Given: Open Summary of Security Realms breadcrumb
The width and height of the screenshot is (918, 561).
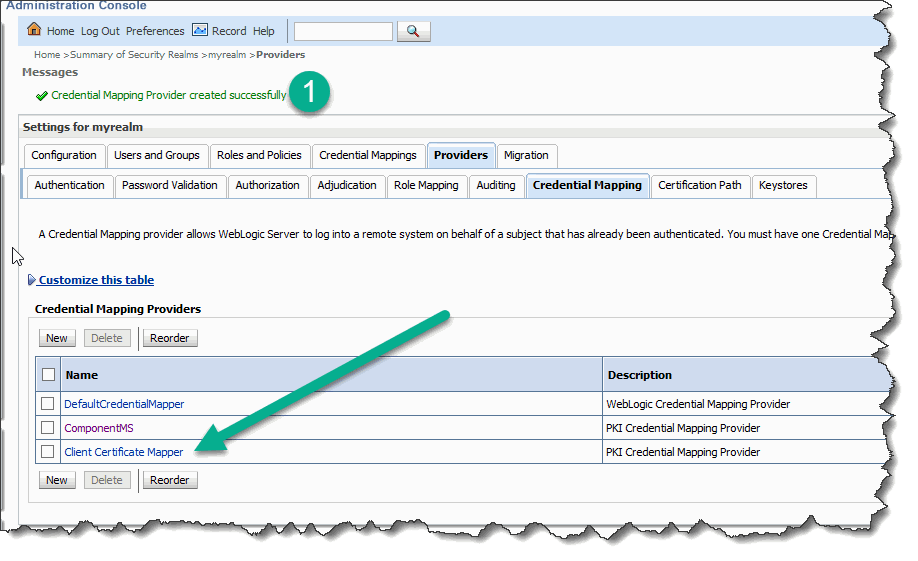Looking at the screenshot, I should tap(134, 54).
